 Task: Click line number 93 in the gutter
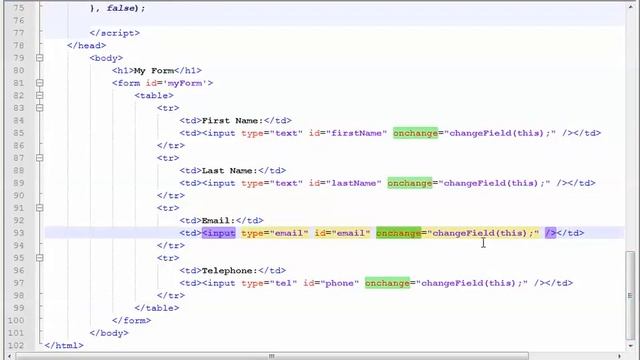click(19, 233)
